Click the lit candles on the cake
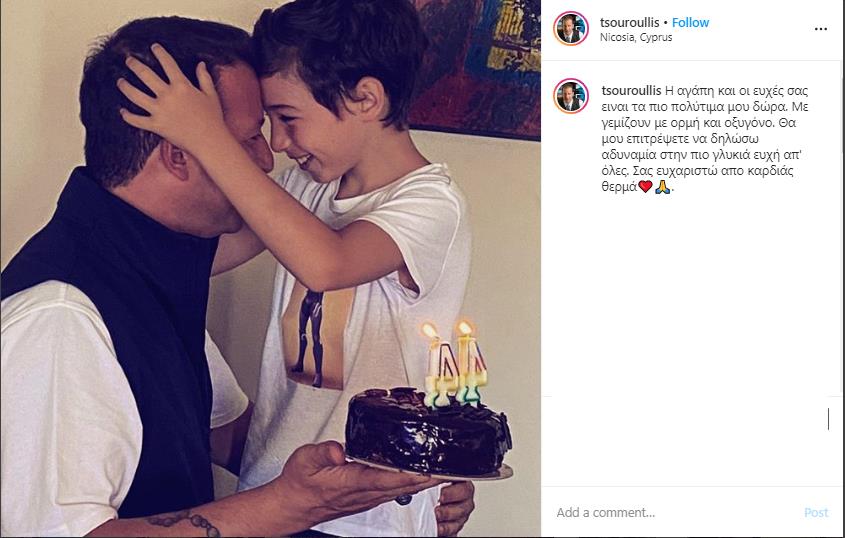 (455, 364)
